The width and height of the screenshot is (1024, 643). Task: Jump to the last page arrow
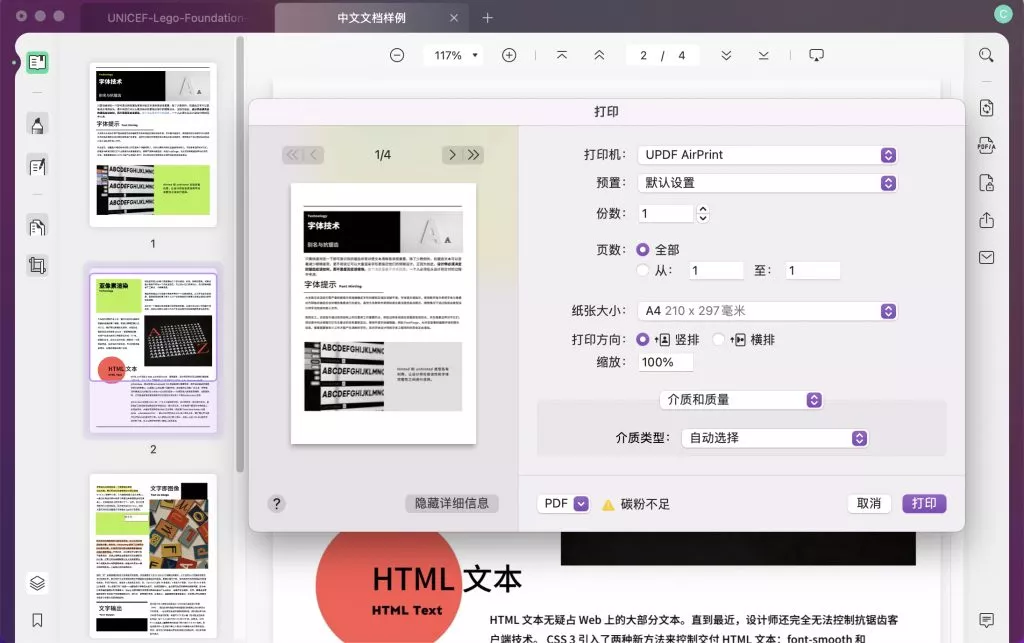(x=763, y=55)
